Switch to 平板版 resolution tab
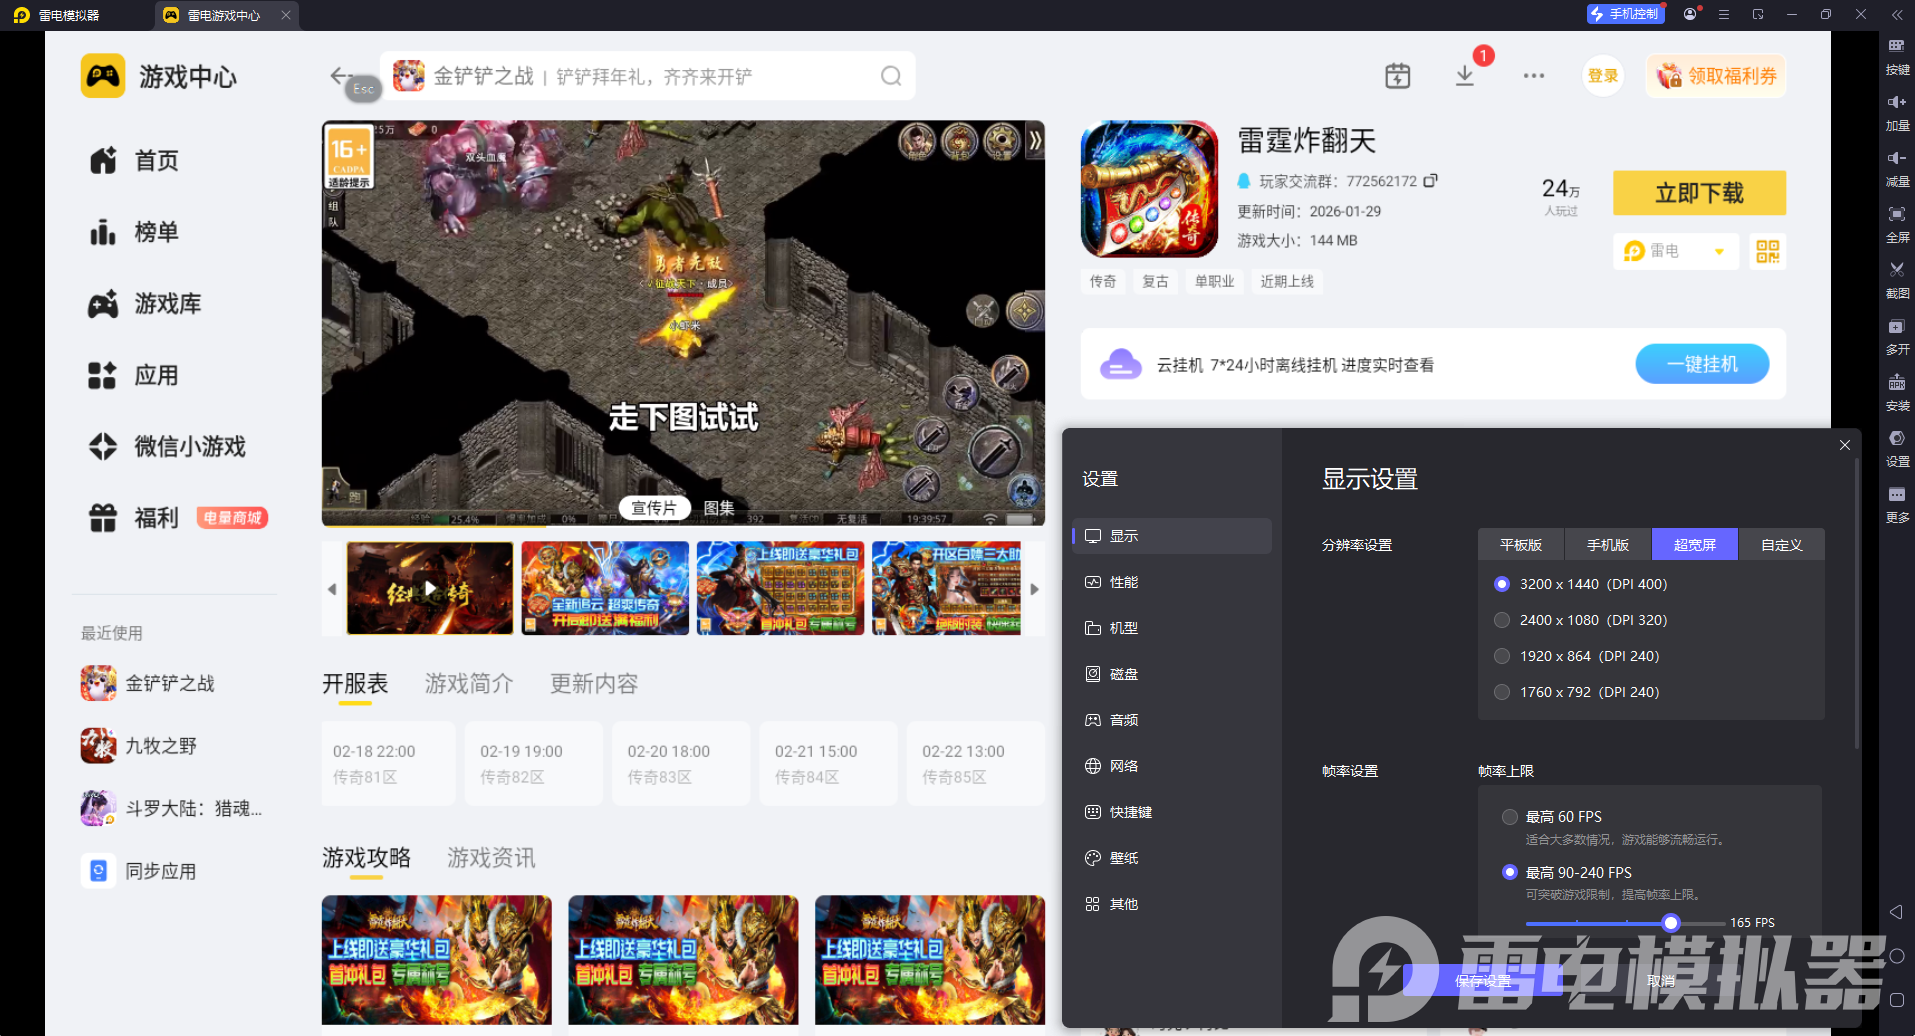Screen dimensions: 1915x1036 (x=1521, y=545)
